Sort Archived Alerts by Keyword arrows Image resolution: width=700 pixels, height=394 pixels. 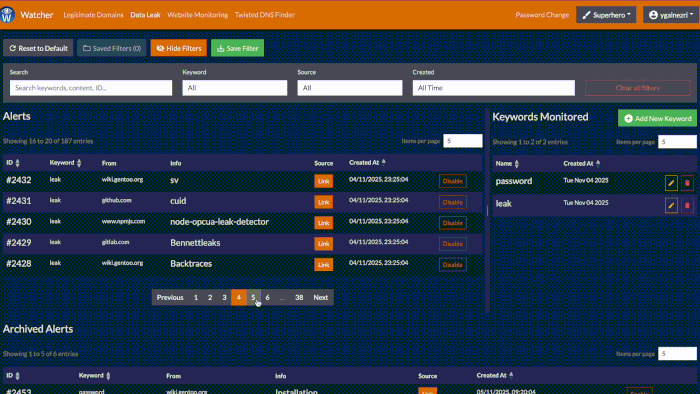[x=108, y=376]
